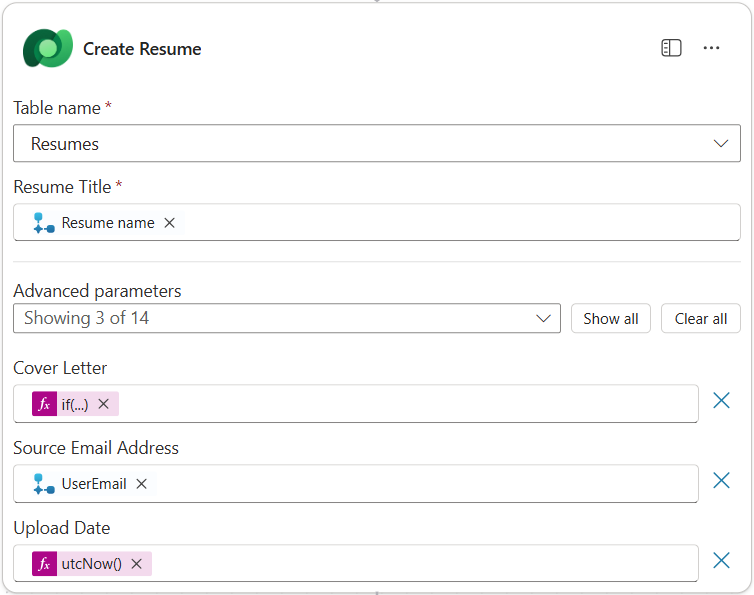Delete the Cover Letter parameter

721,401
